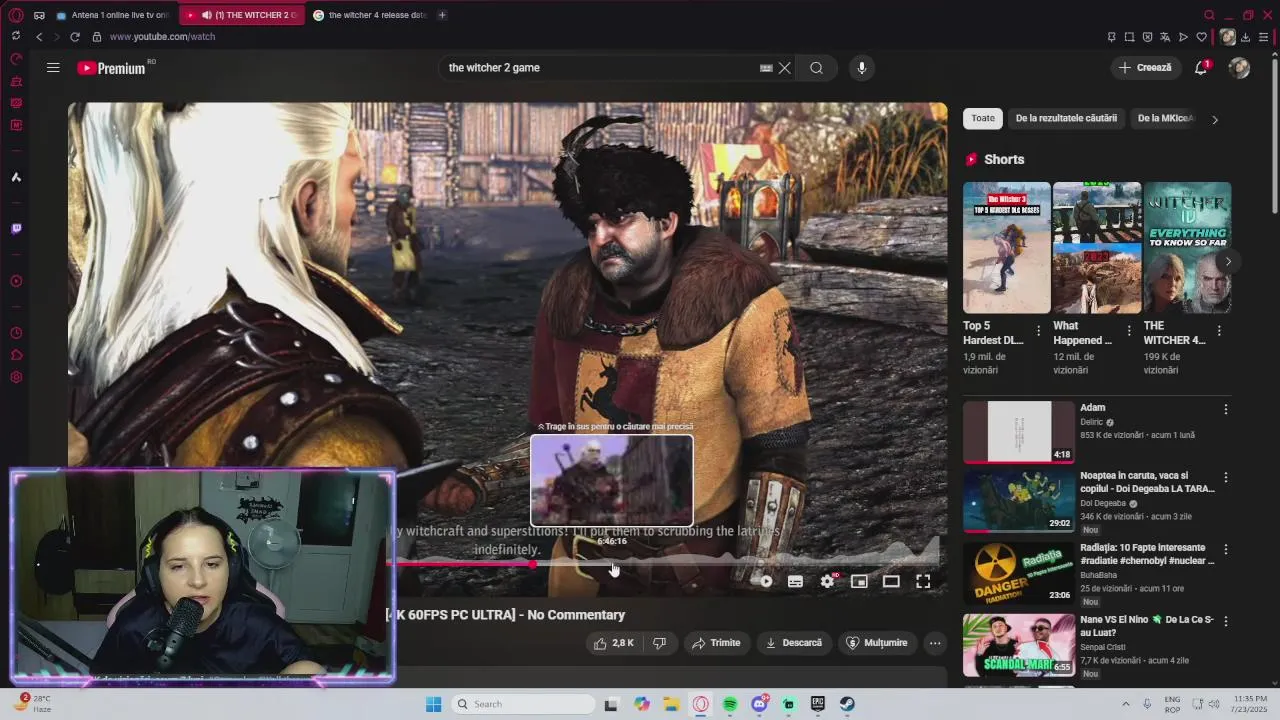This screenshot has width=1280, height=720.
Task: Open the Opera menu logo
Action: tap(15, 15)
